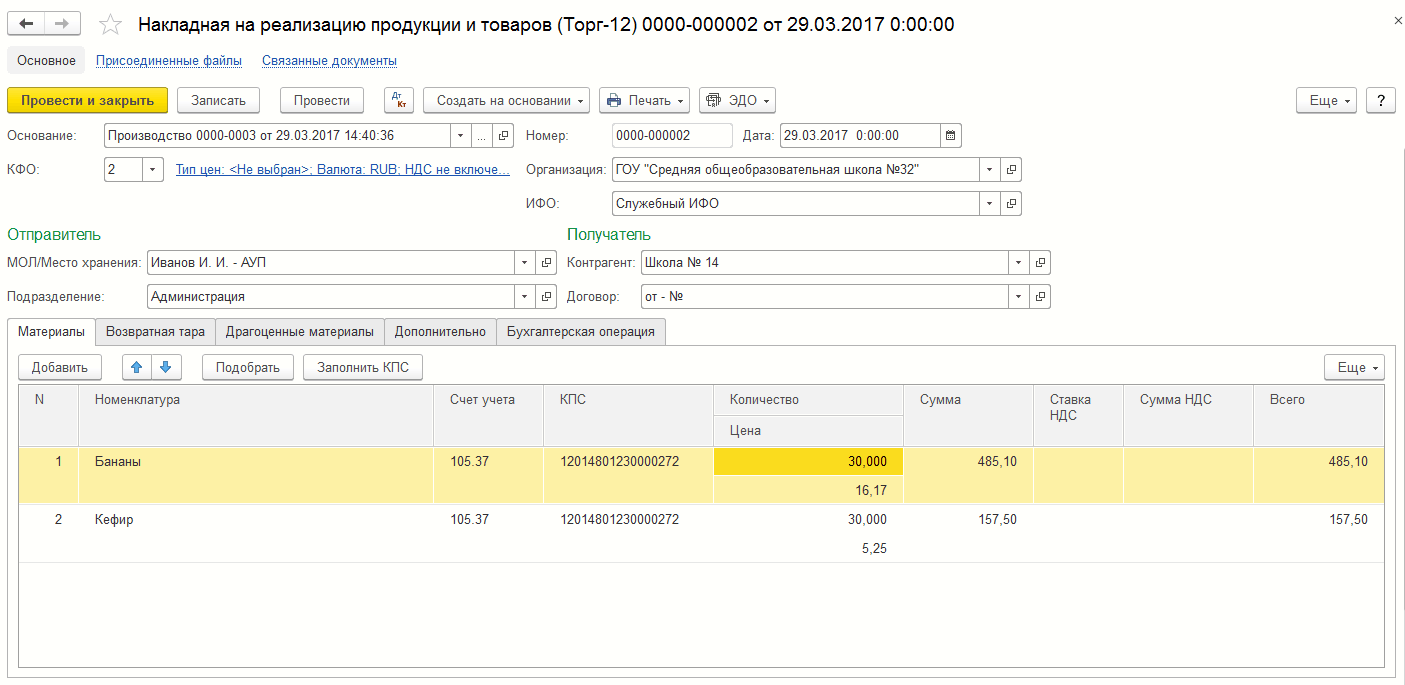Focus the Дата input field
The width and height of the screenshot is (1405, 685).
pyautogui.click(x=860, y=135)
